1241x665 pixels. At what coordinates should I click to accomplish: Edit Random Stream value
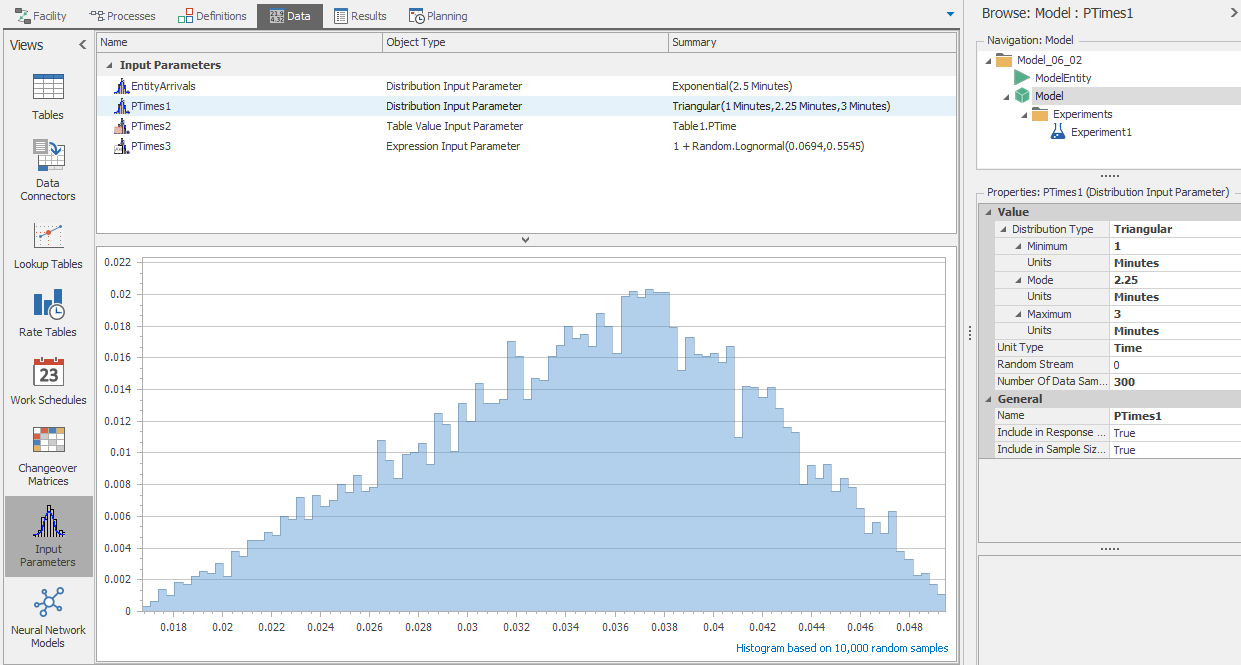click(1175, 365)
